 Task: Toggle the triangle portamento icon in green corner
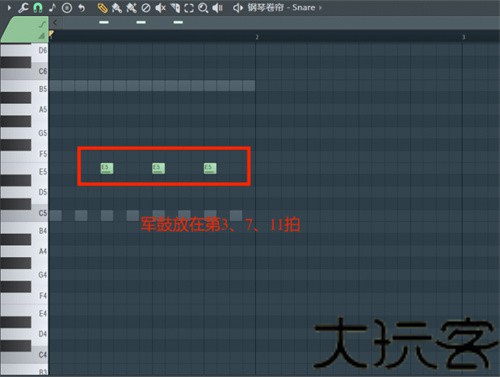tap(42, 35)
